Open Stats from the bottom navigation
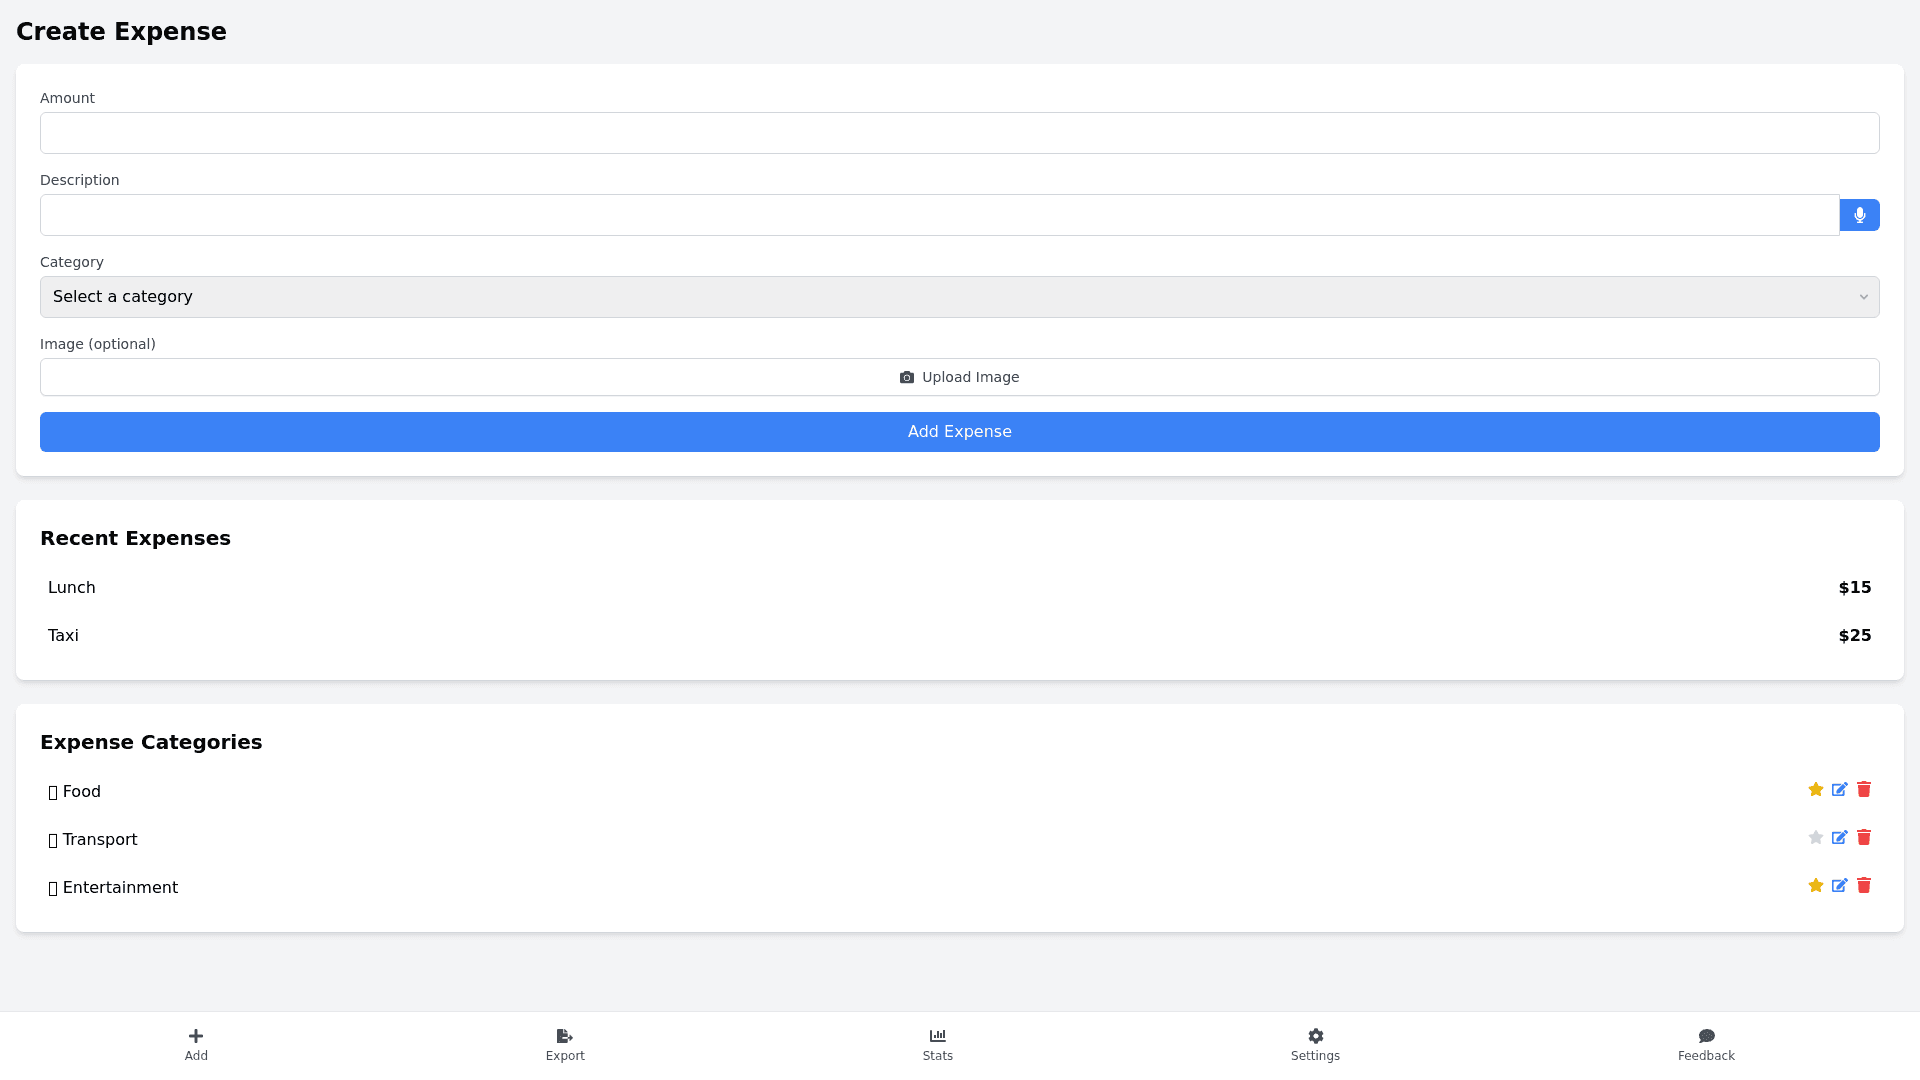 pyautogui.click(x=937, y=1044)
